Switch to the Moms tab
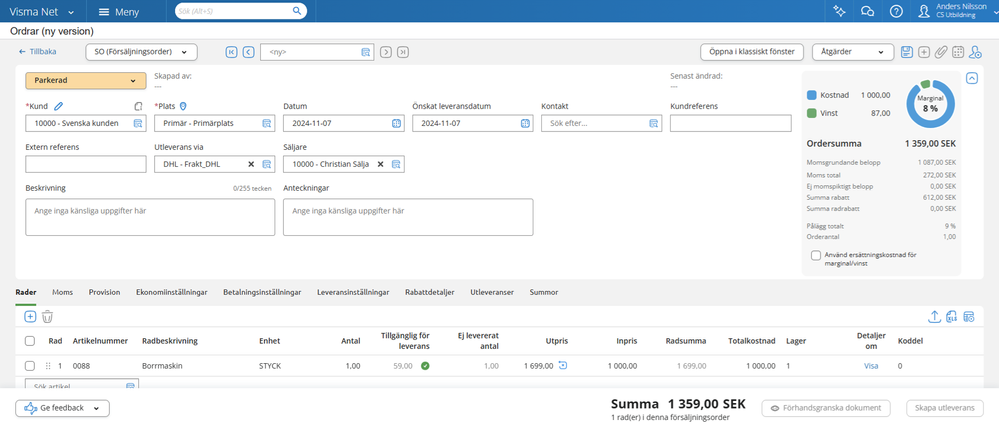Viewport: 999px width, 427px height. (62, 292)
